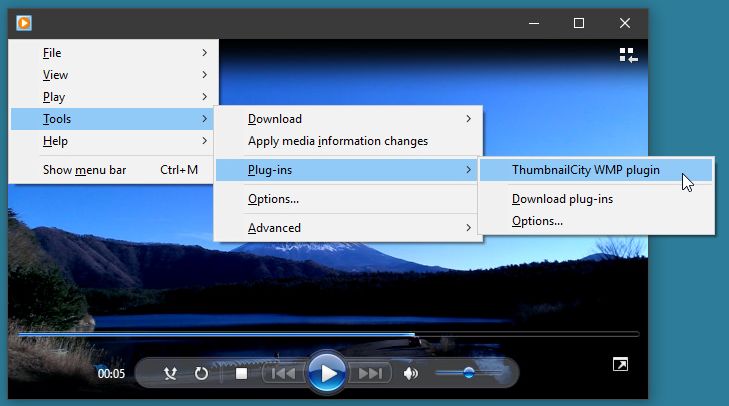Click the elapsed time 00:05
Screen dimensions: 729x406
111,373
